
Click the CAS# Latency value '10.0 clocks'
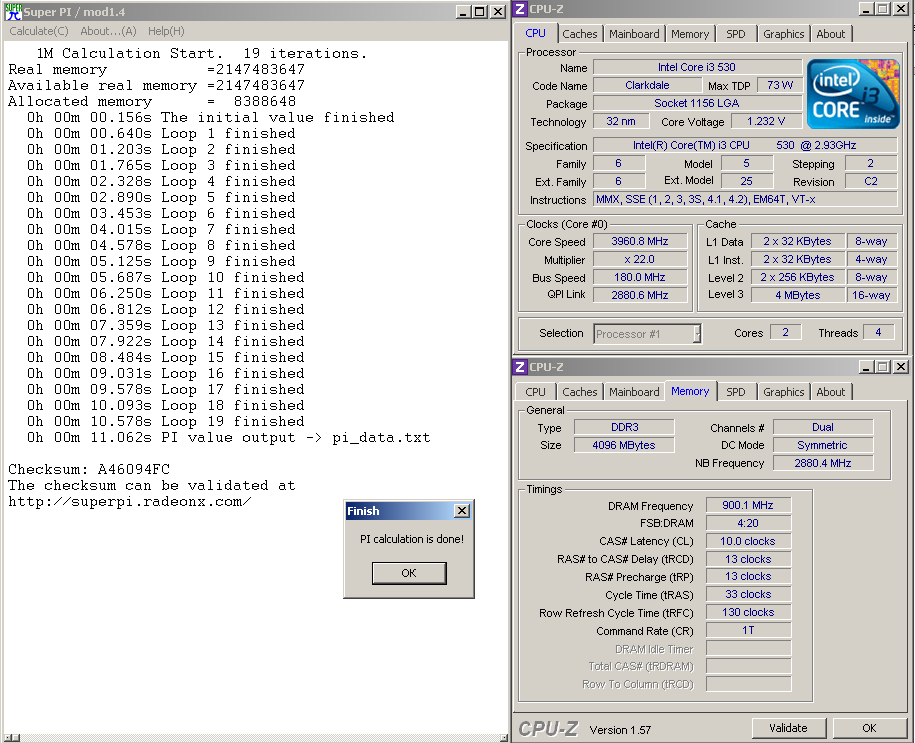click(748, 541)
